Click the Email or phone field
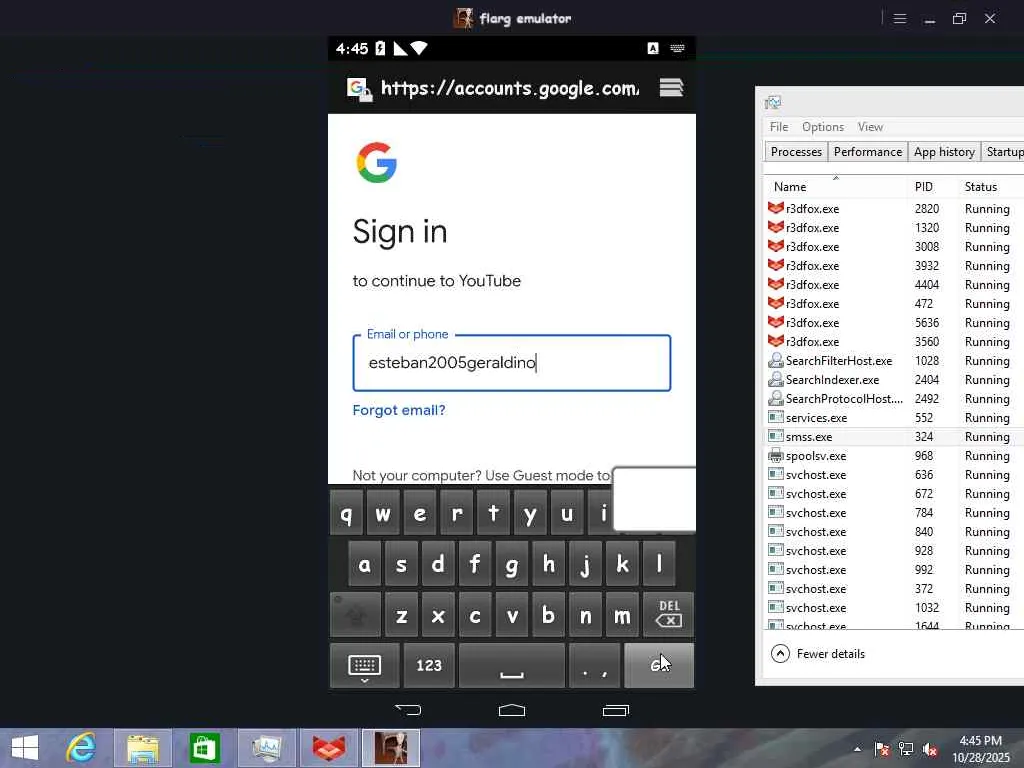This screenshot has height=768, width=1024. 512,363
